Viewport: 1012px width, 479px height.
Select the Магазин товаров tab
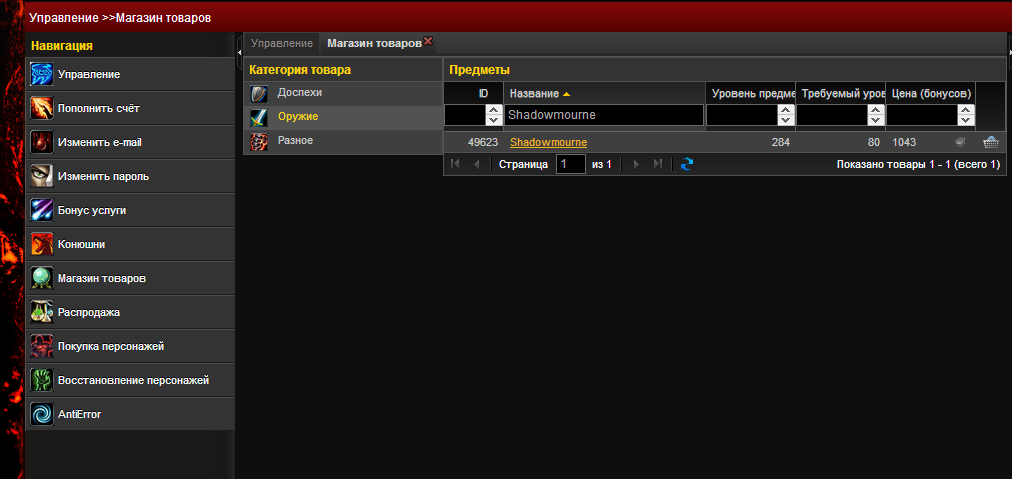[x=374, y=43]
